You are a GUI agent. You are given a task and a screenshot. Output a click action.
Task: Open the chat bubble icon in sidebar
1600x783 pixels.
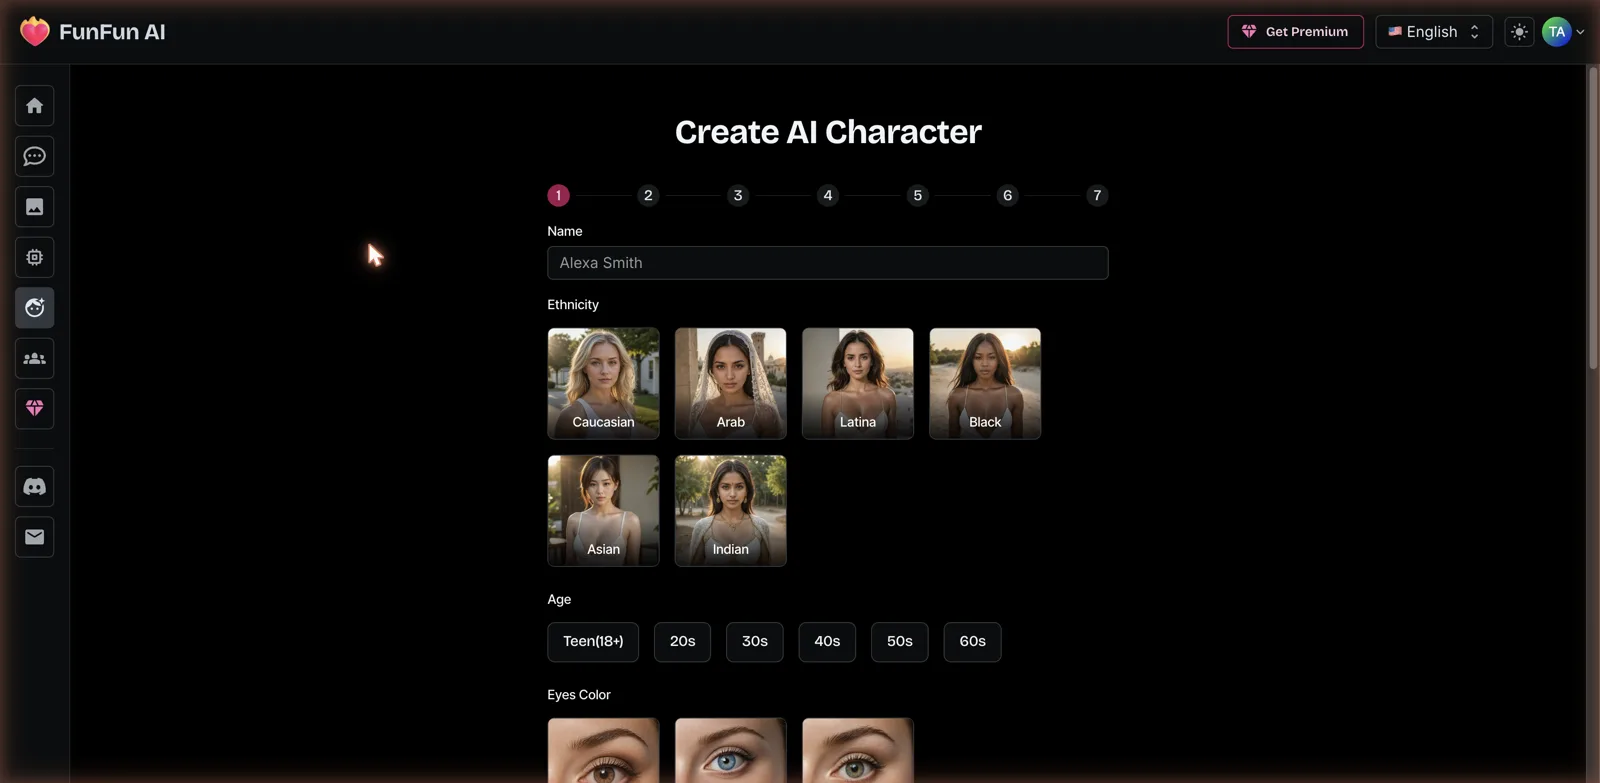[x=35, y=156]
